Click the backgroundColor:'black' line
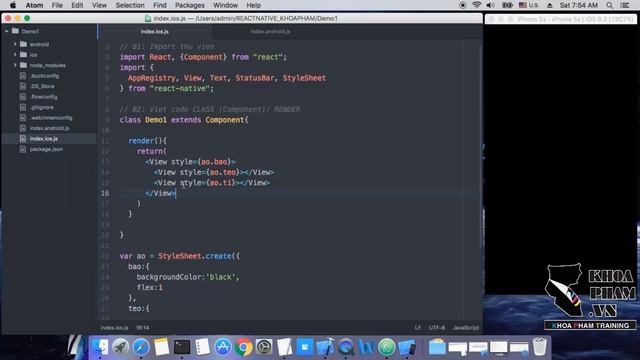 [x=188, y=277]
